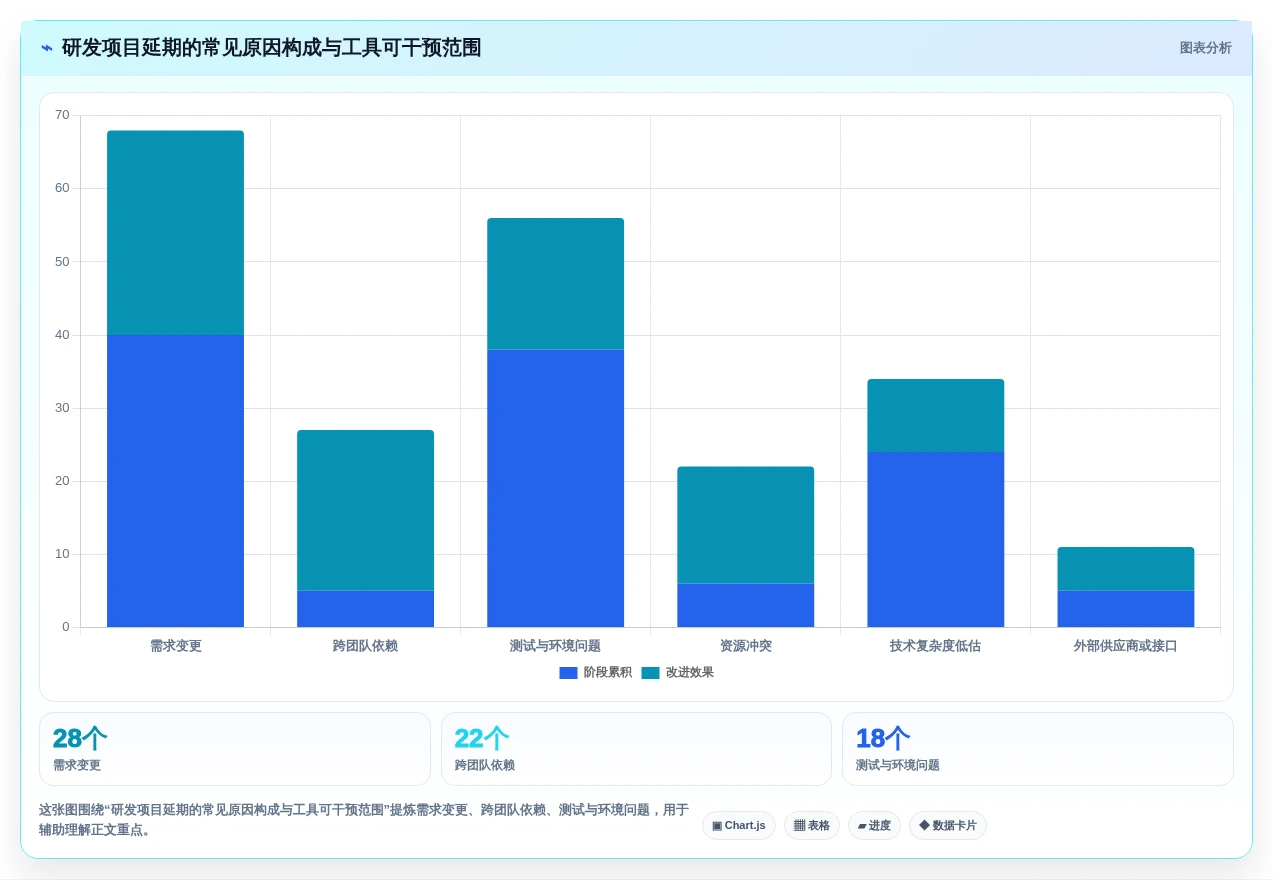Click the blue segment of the 技术复杂度低估 bar
1273x880 pixels.
click(935, 539)
